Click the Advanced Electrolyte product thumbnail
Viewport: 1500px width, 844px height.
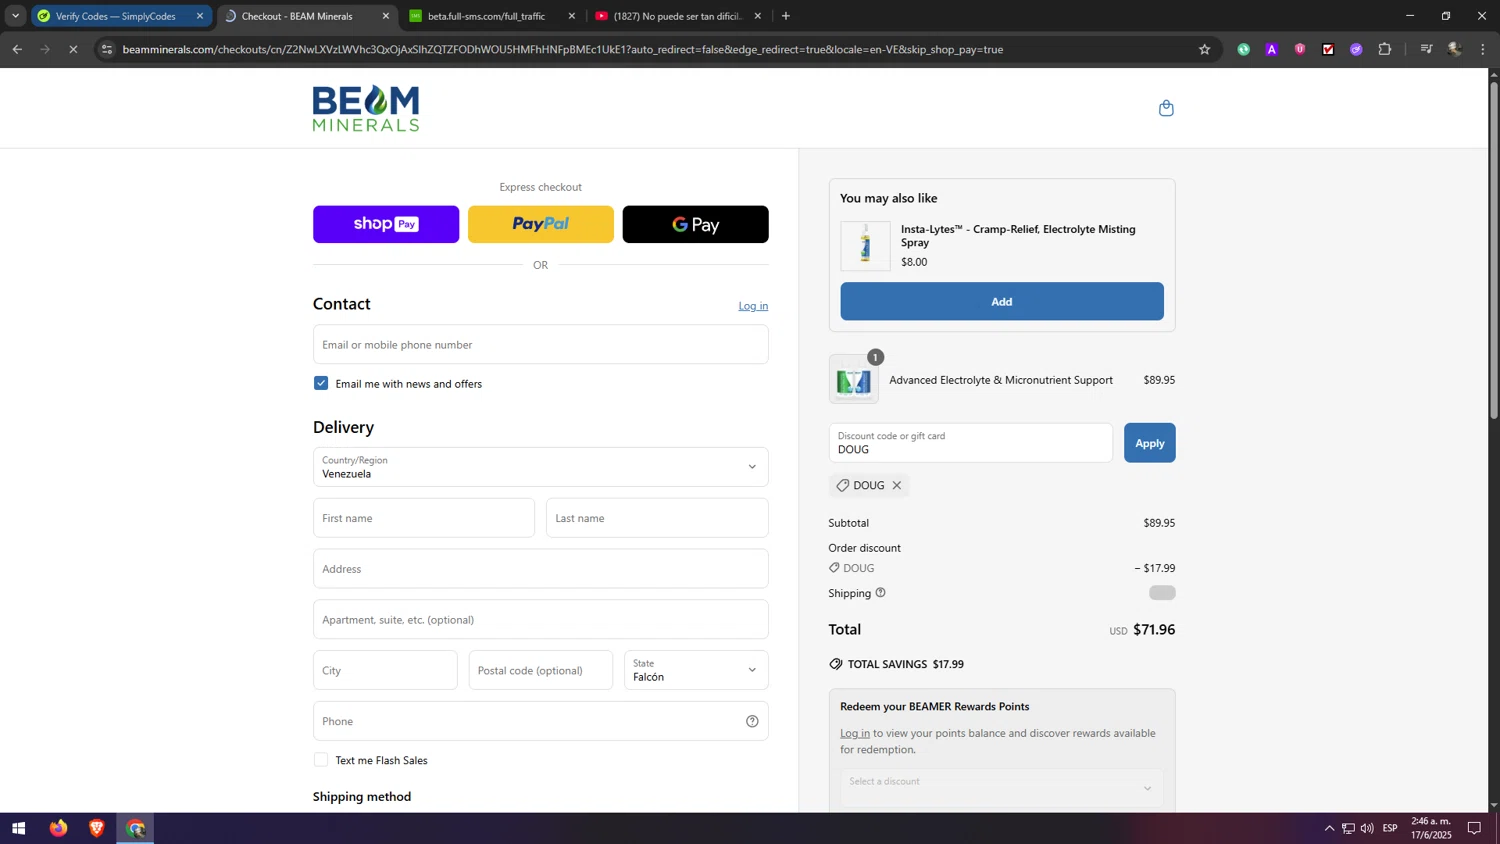pos(854,379)
